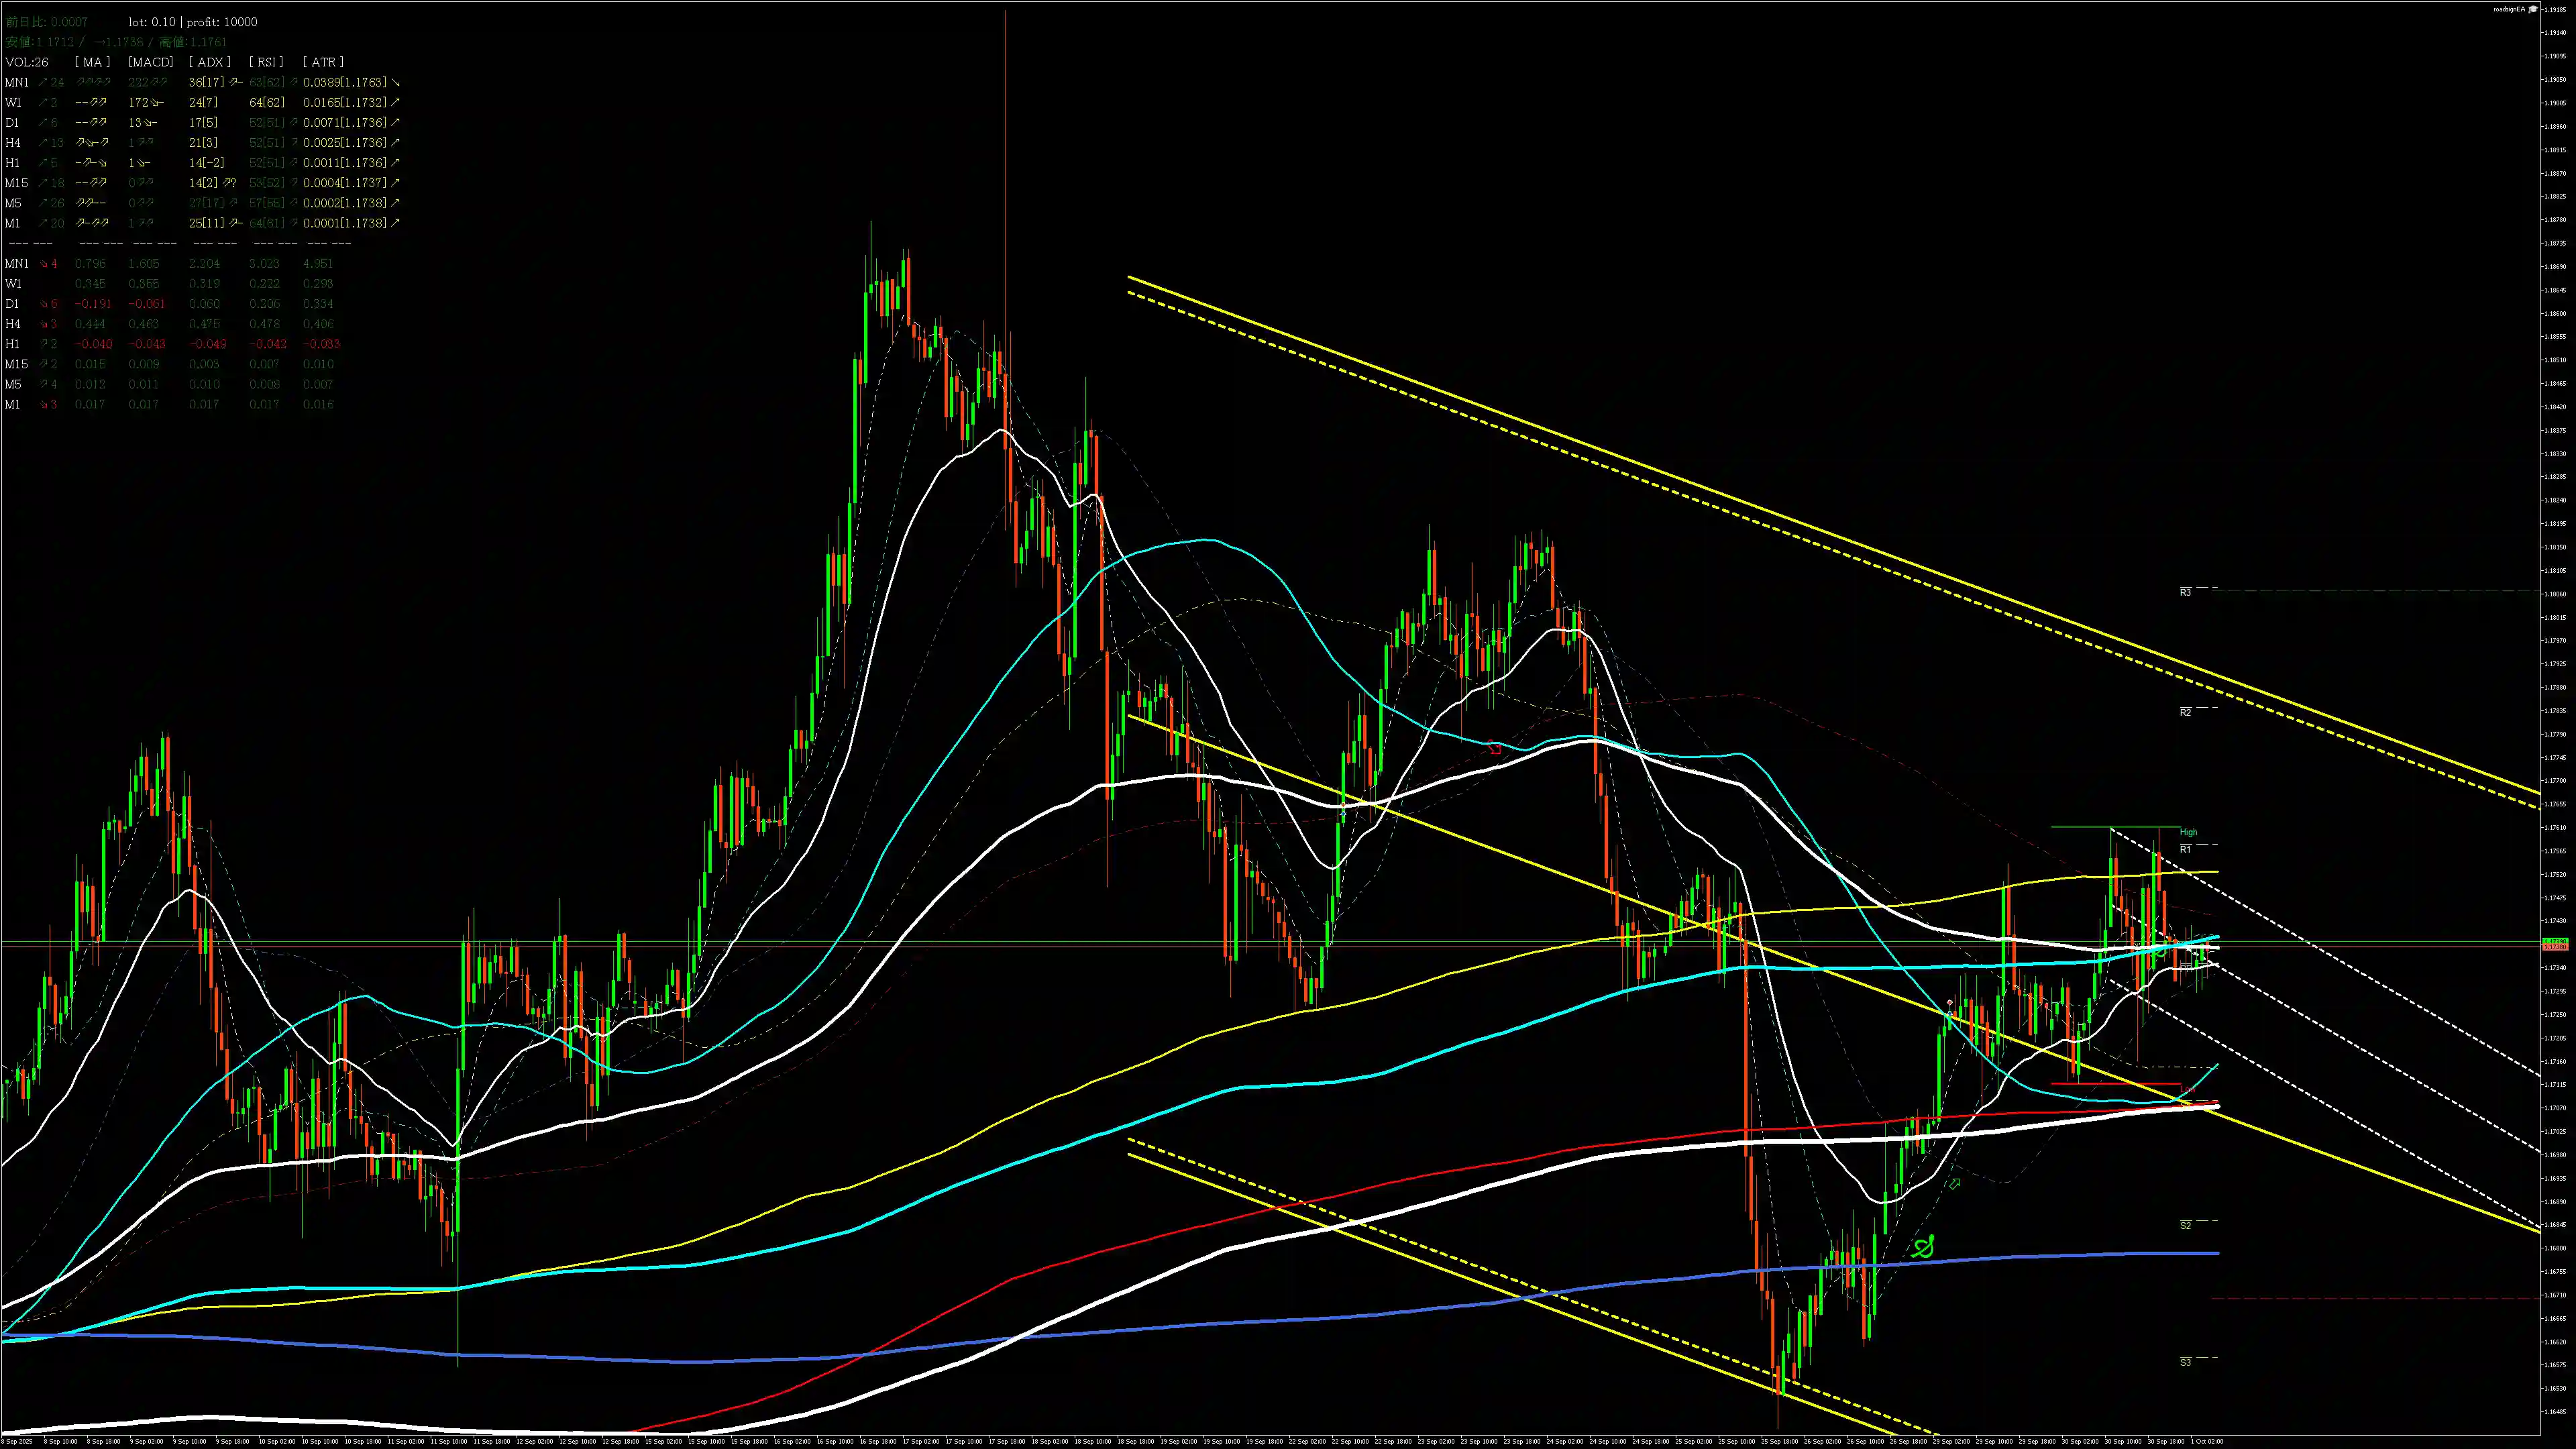Click the 1 Oct 02:00 time axis label
This screenshot has height=1449, width=2576.
click(x=2207, y=1441)
